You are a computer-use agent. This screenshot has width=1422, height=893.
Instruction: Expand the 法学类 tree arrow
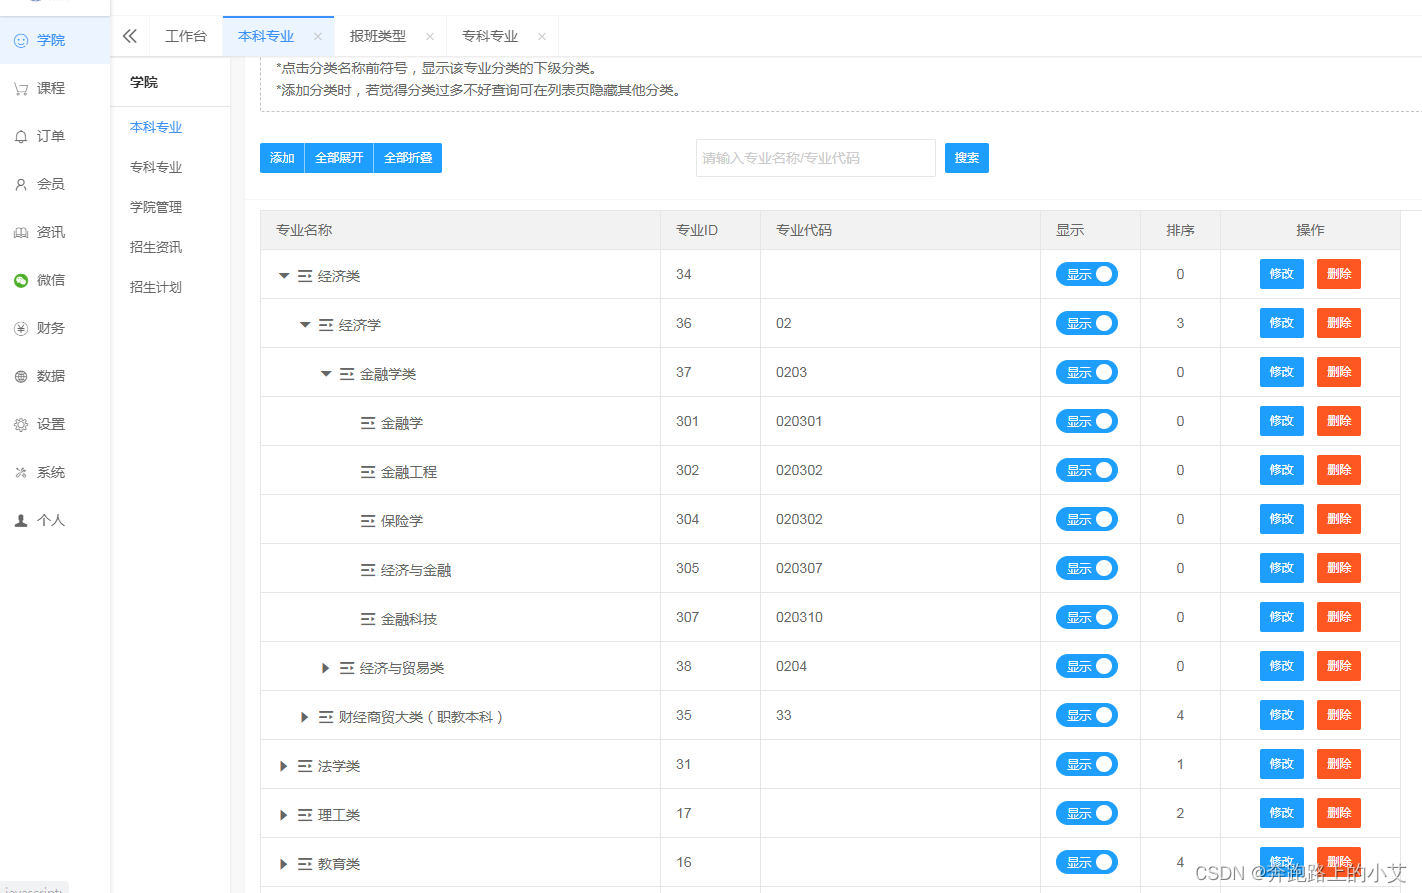pos(284,766)
